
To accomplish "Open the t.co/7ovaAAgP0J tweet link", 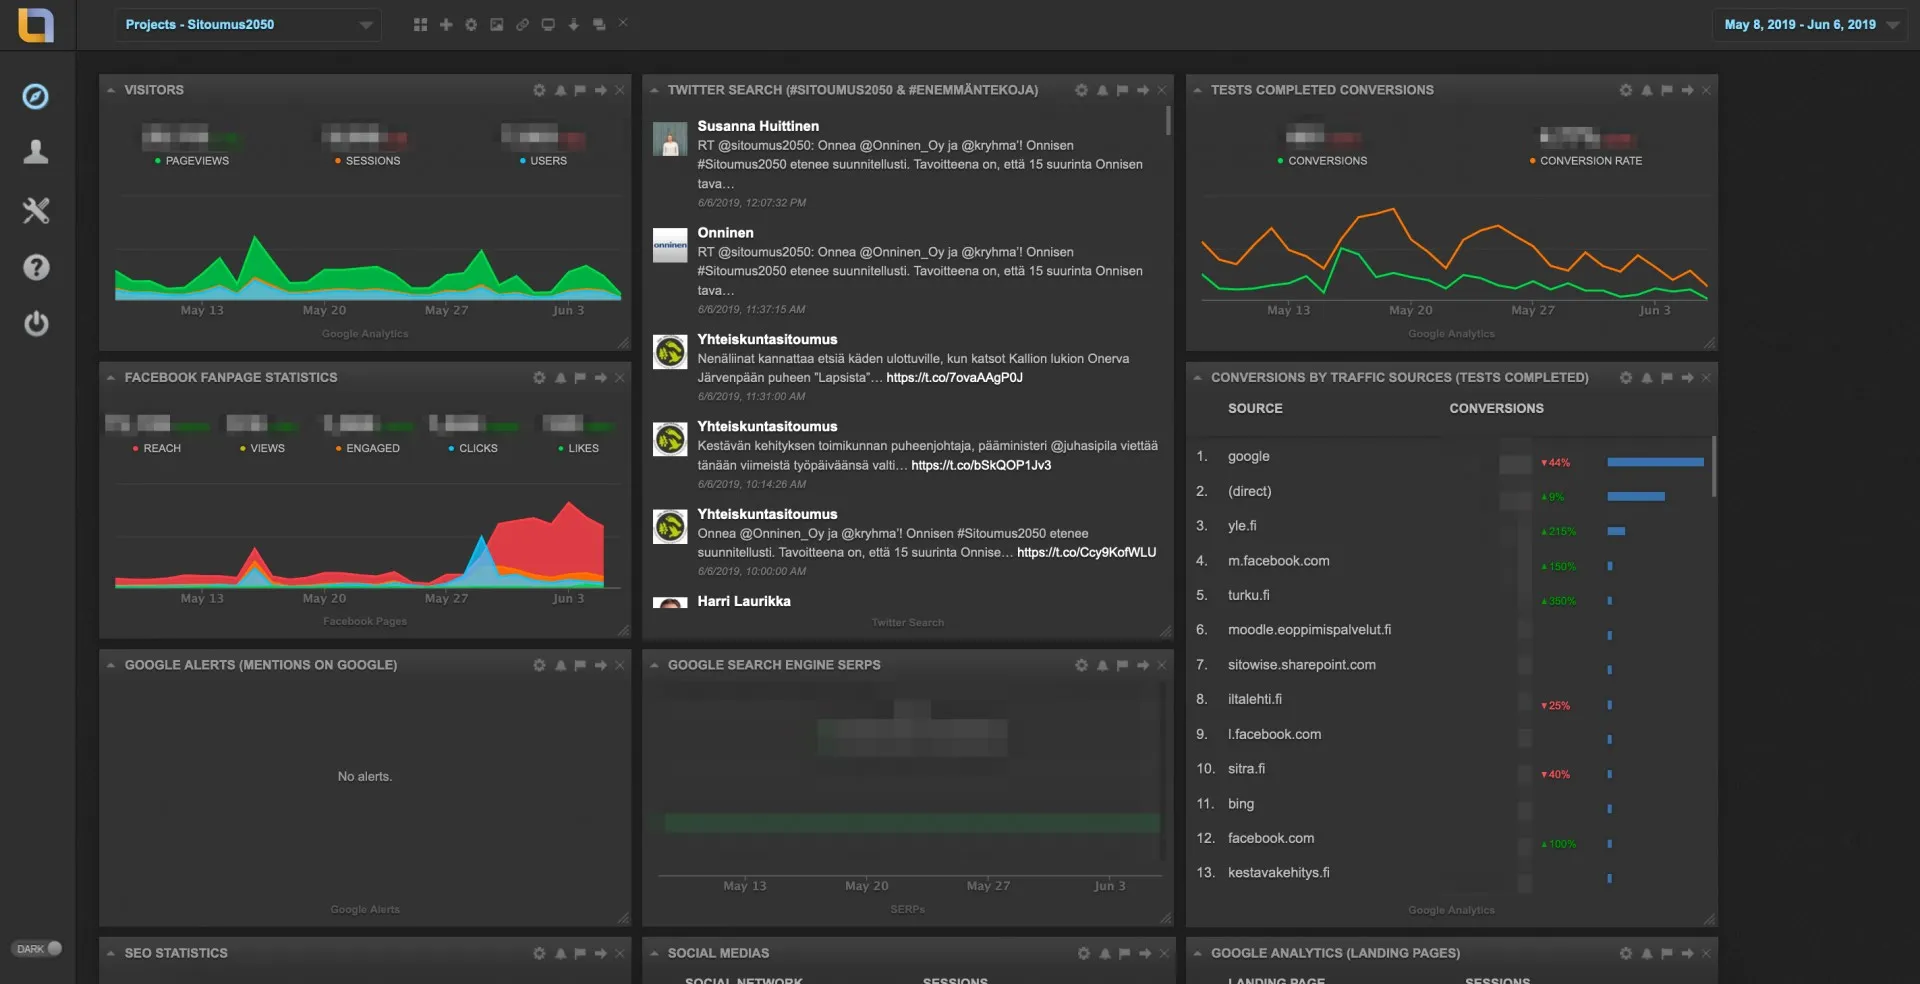I will pos(954,378).
